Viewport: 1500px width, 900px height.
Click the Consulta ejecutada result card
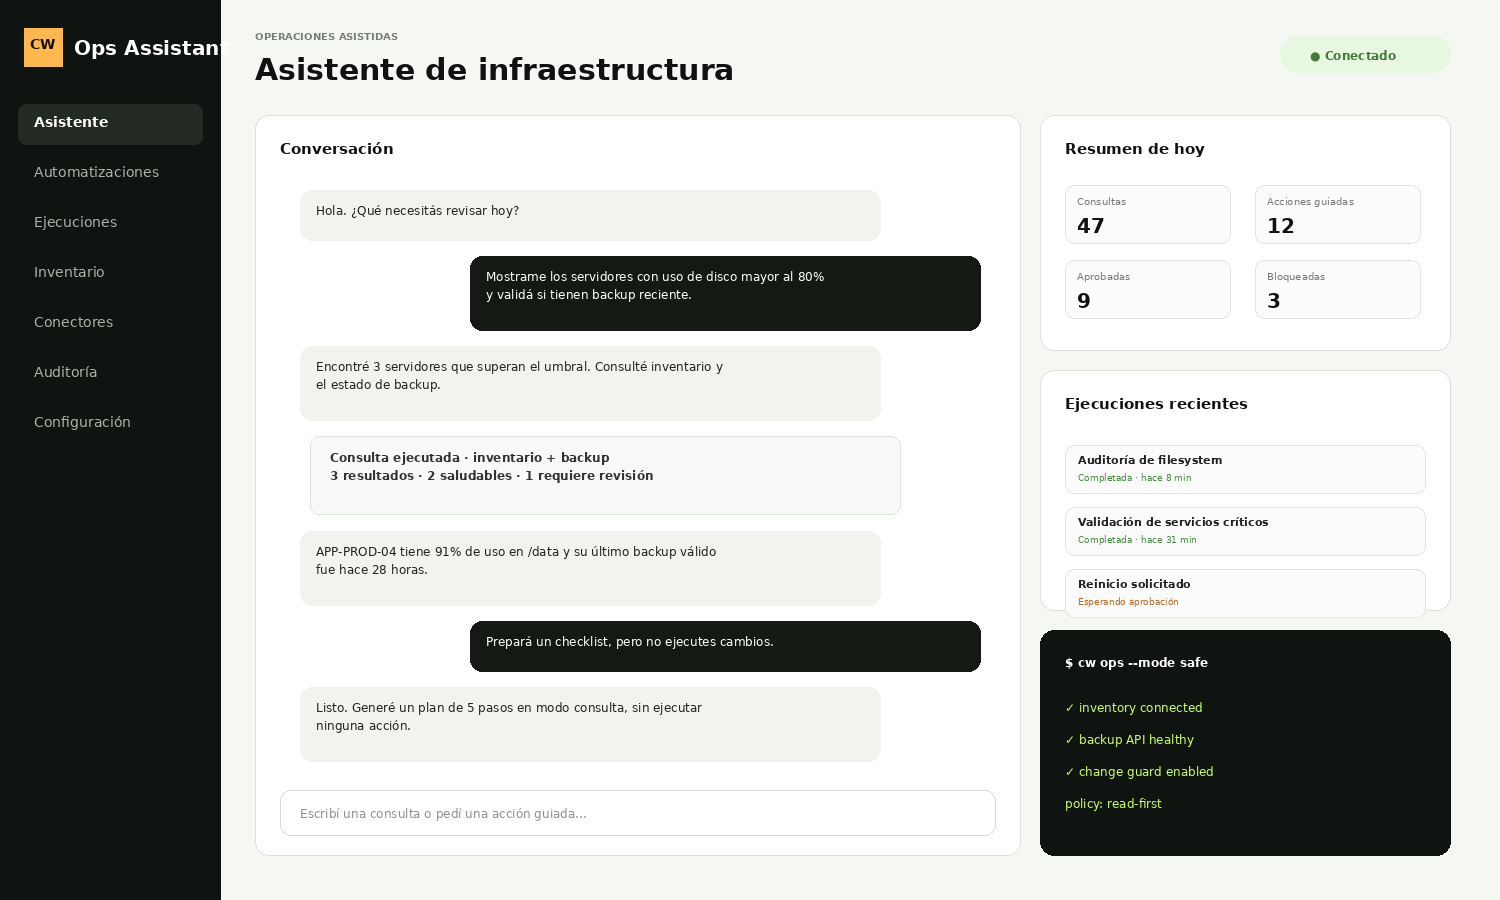605,475
